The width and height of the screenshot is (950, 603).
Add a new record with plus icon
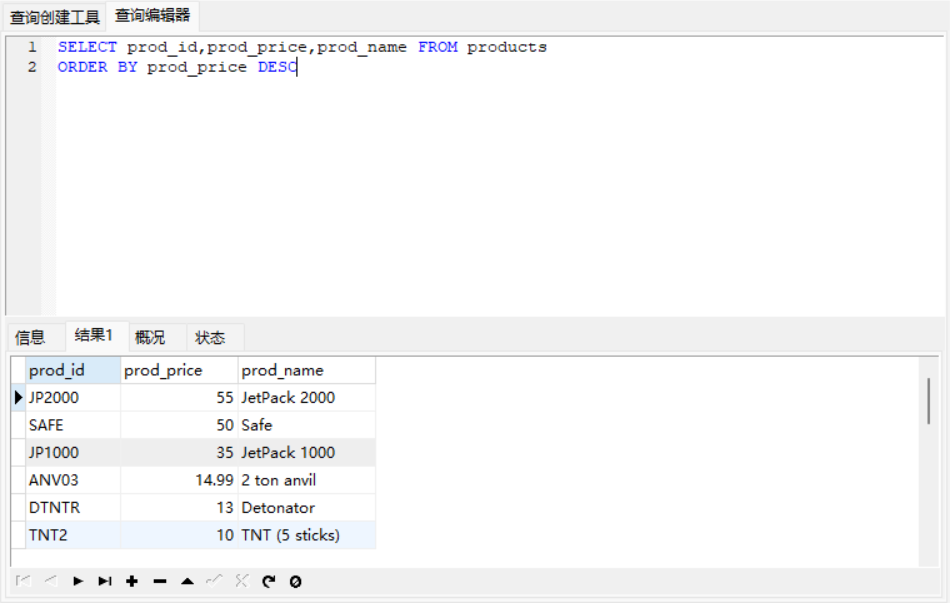(x=132, y=581)
